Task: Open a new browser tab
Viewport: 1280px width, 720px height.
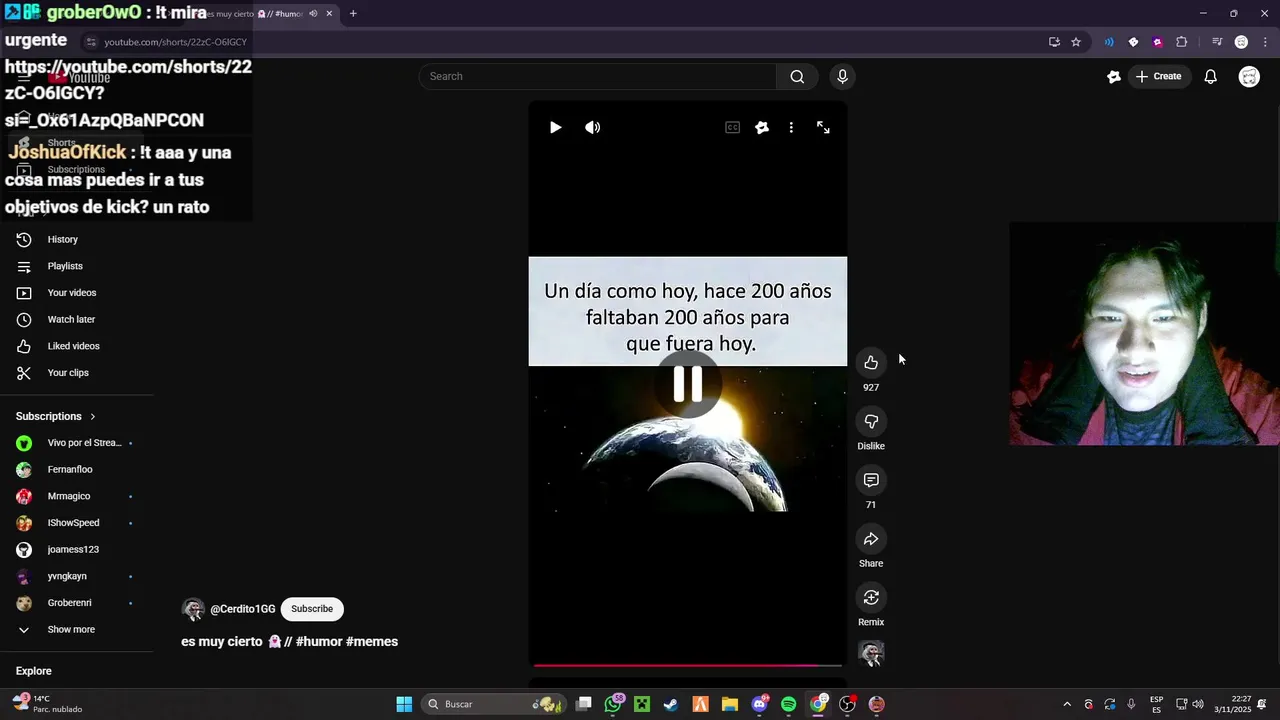Action: (353, 14)
